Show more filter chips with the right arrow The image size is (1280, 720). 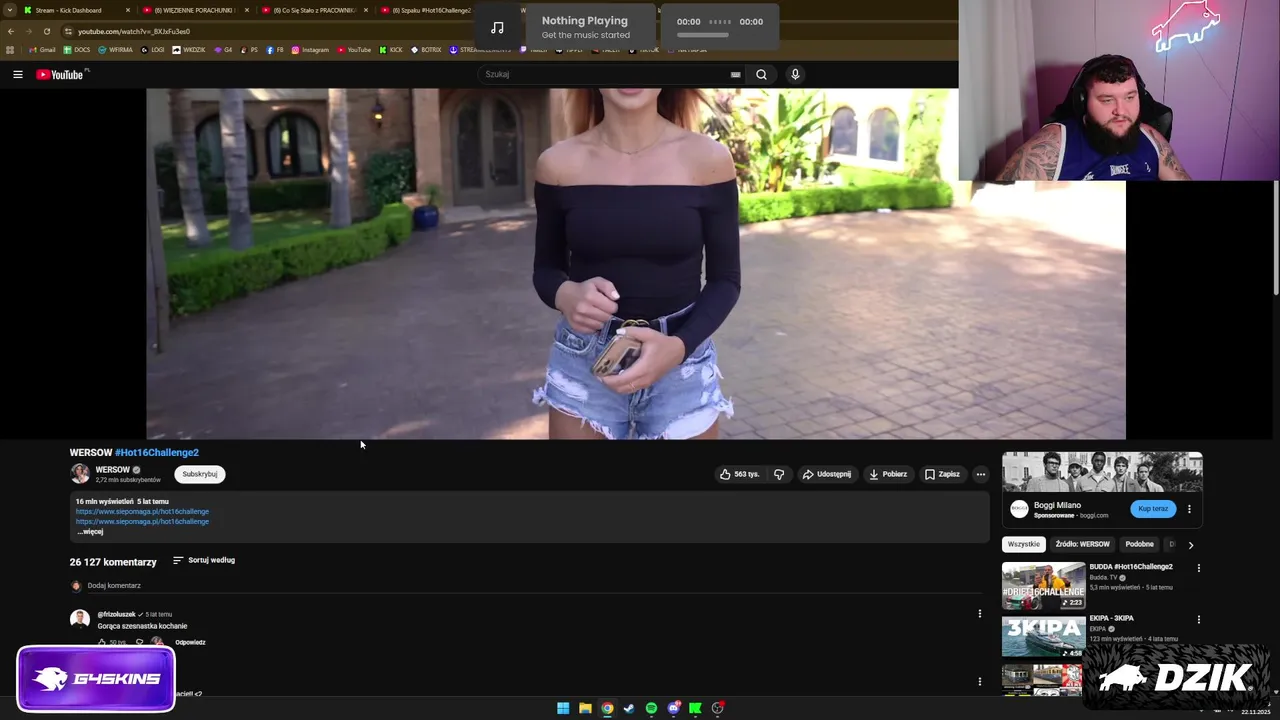tap(1190, 545)
